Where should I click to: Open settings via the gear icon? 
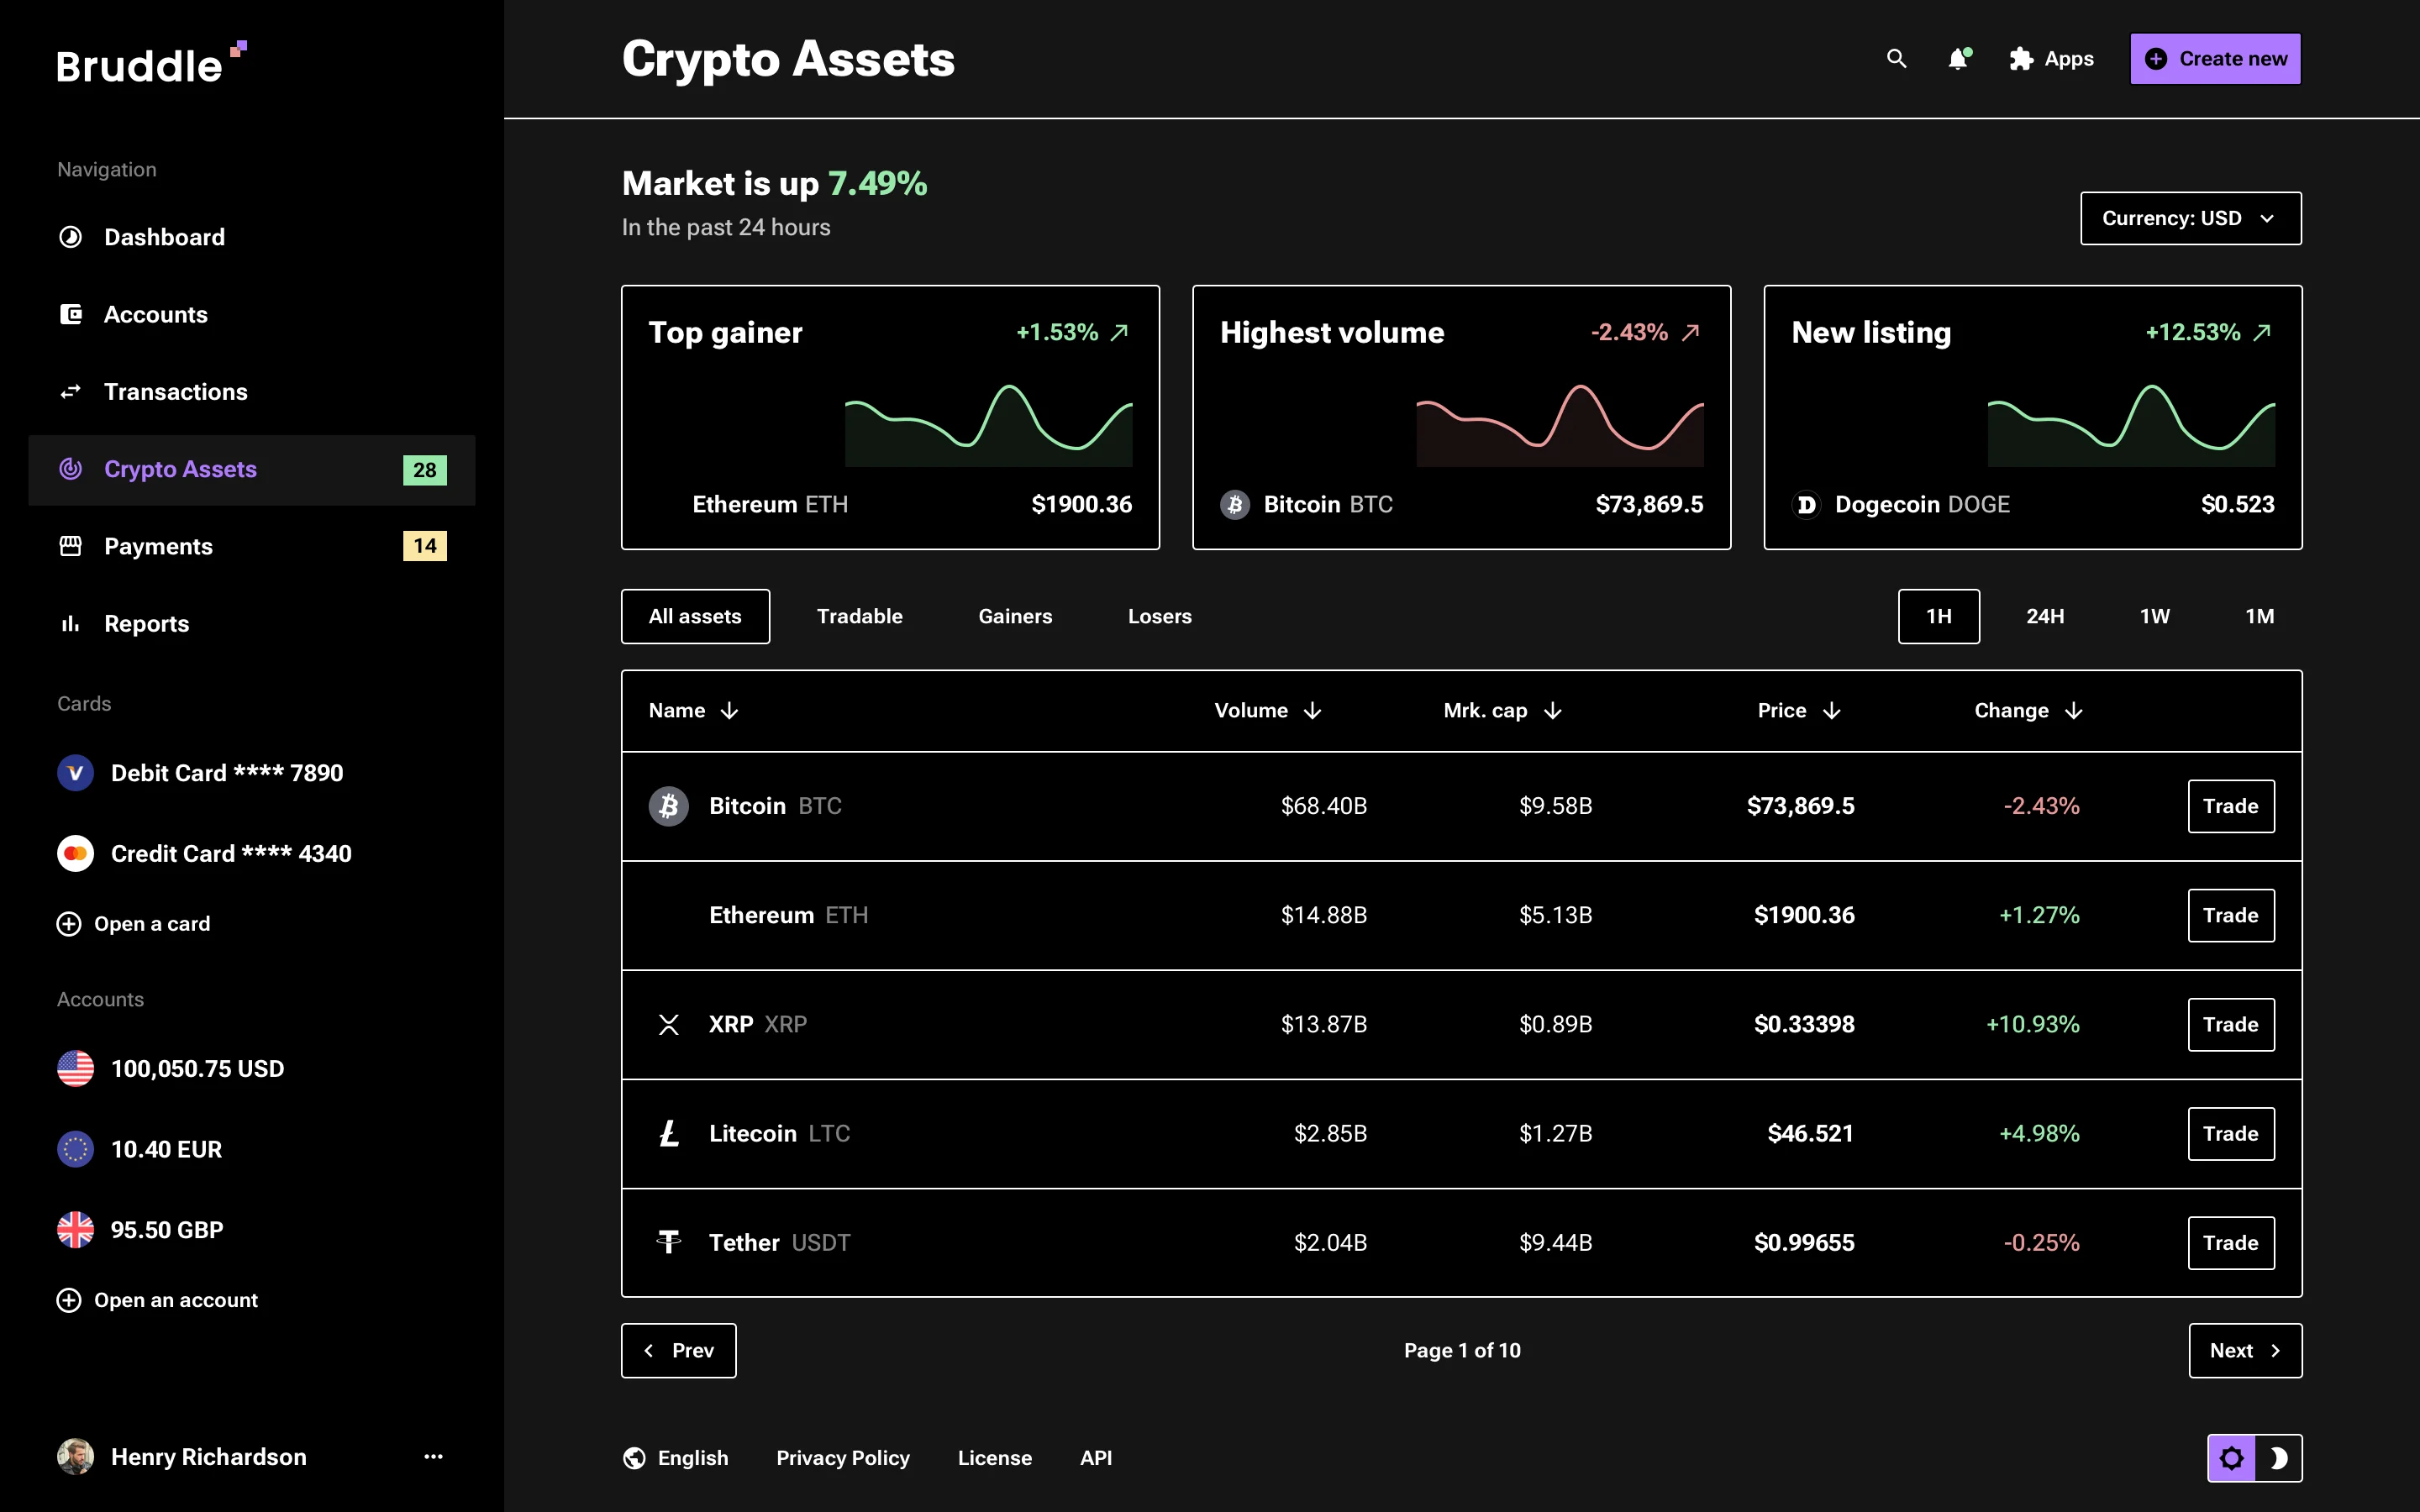pyautogui.click(x=2232, y=1457)
